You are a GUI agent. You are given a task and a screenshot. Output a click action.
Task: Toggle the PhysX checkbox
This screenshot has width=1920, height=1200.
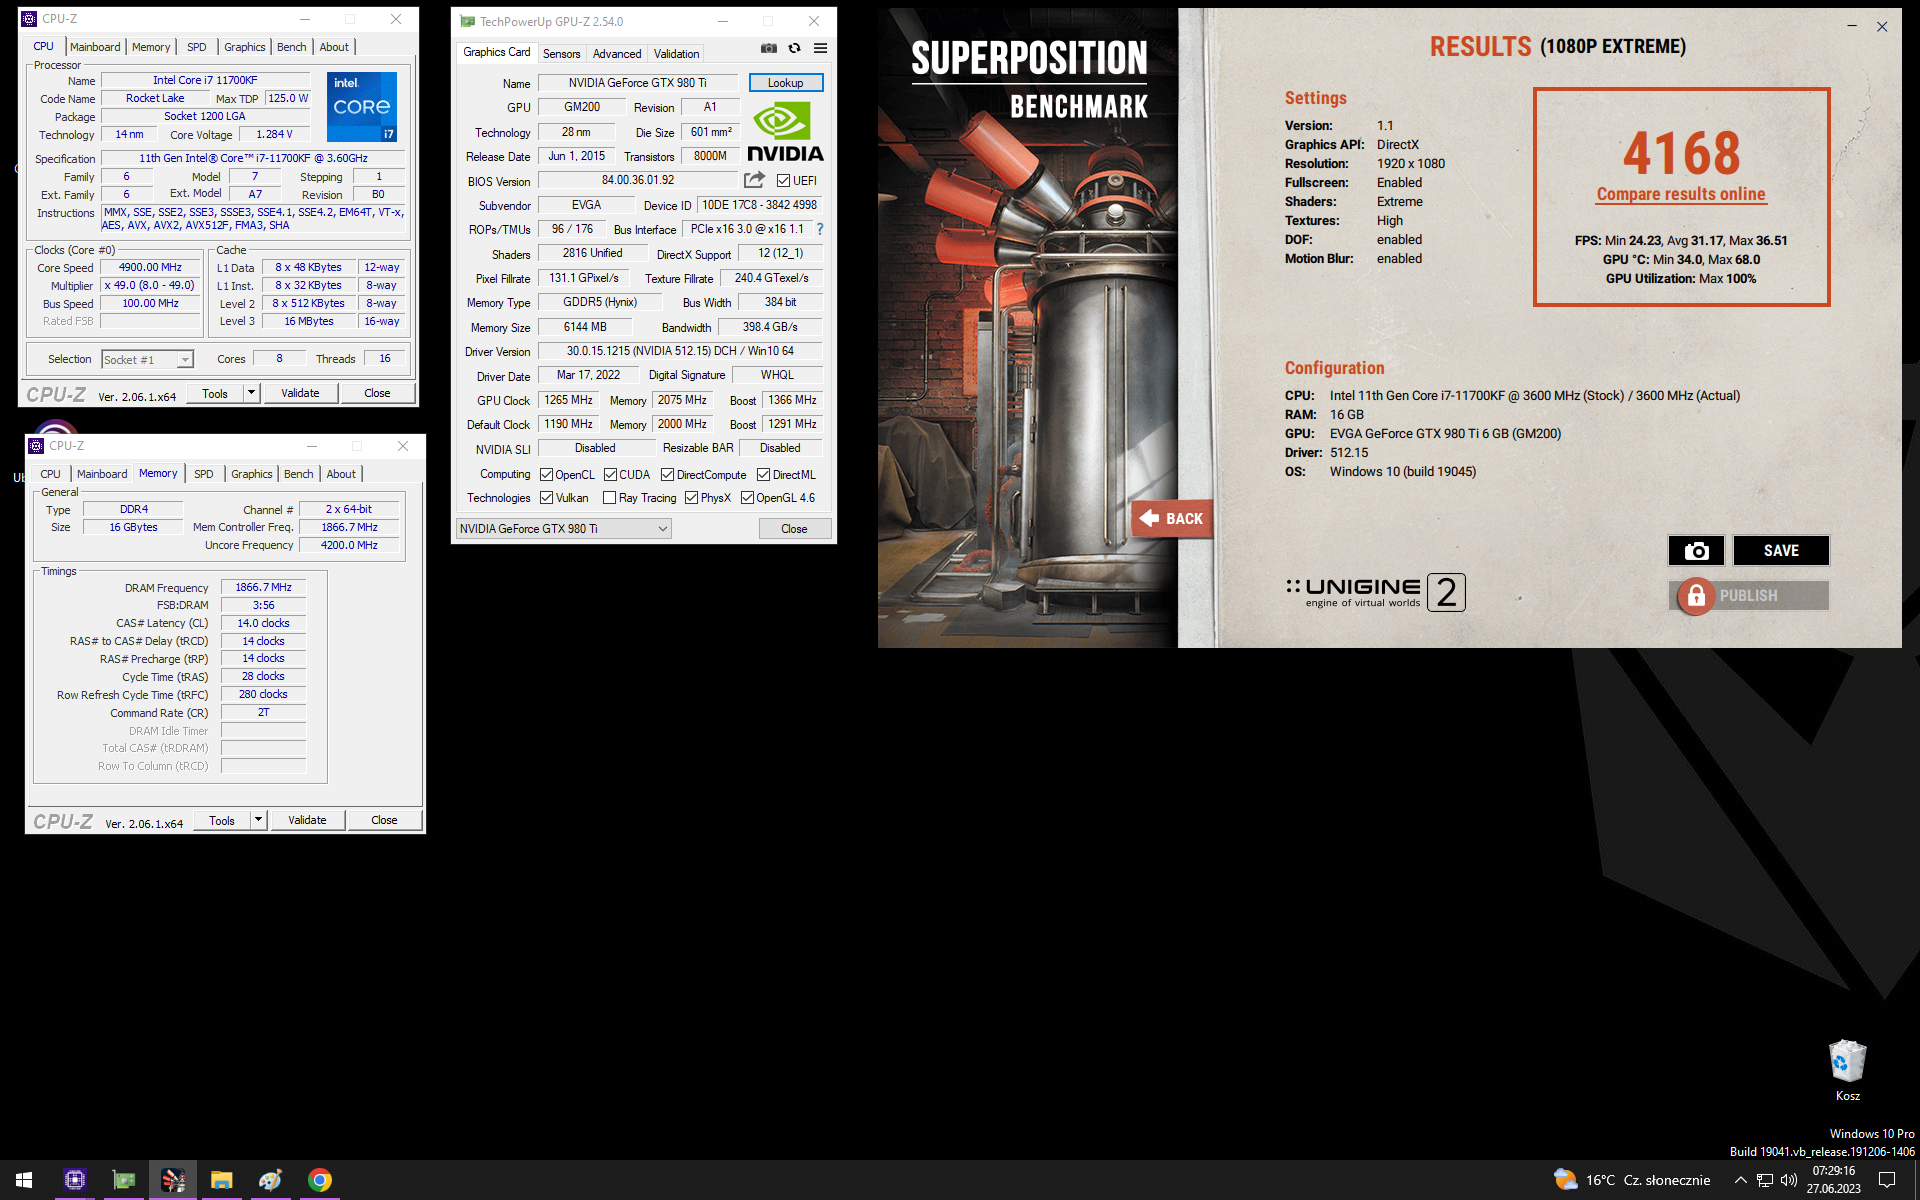coord(691,498)
